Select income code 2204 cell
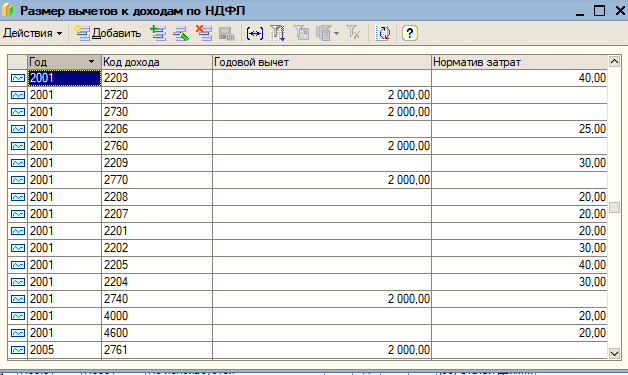 tap(157, 282)
